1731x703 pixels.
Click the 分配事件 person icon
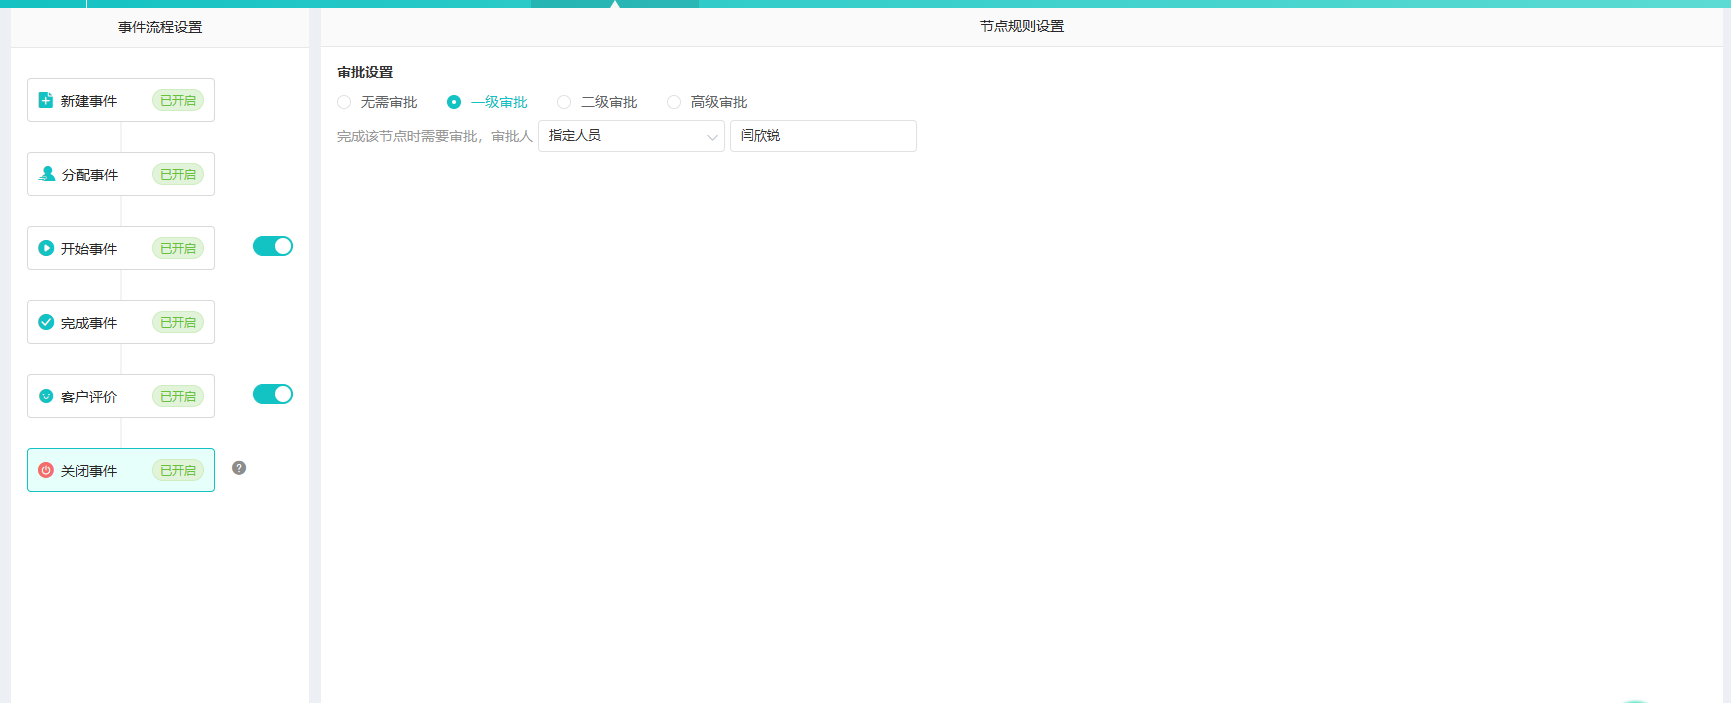coord(47,174)
